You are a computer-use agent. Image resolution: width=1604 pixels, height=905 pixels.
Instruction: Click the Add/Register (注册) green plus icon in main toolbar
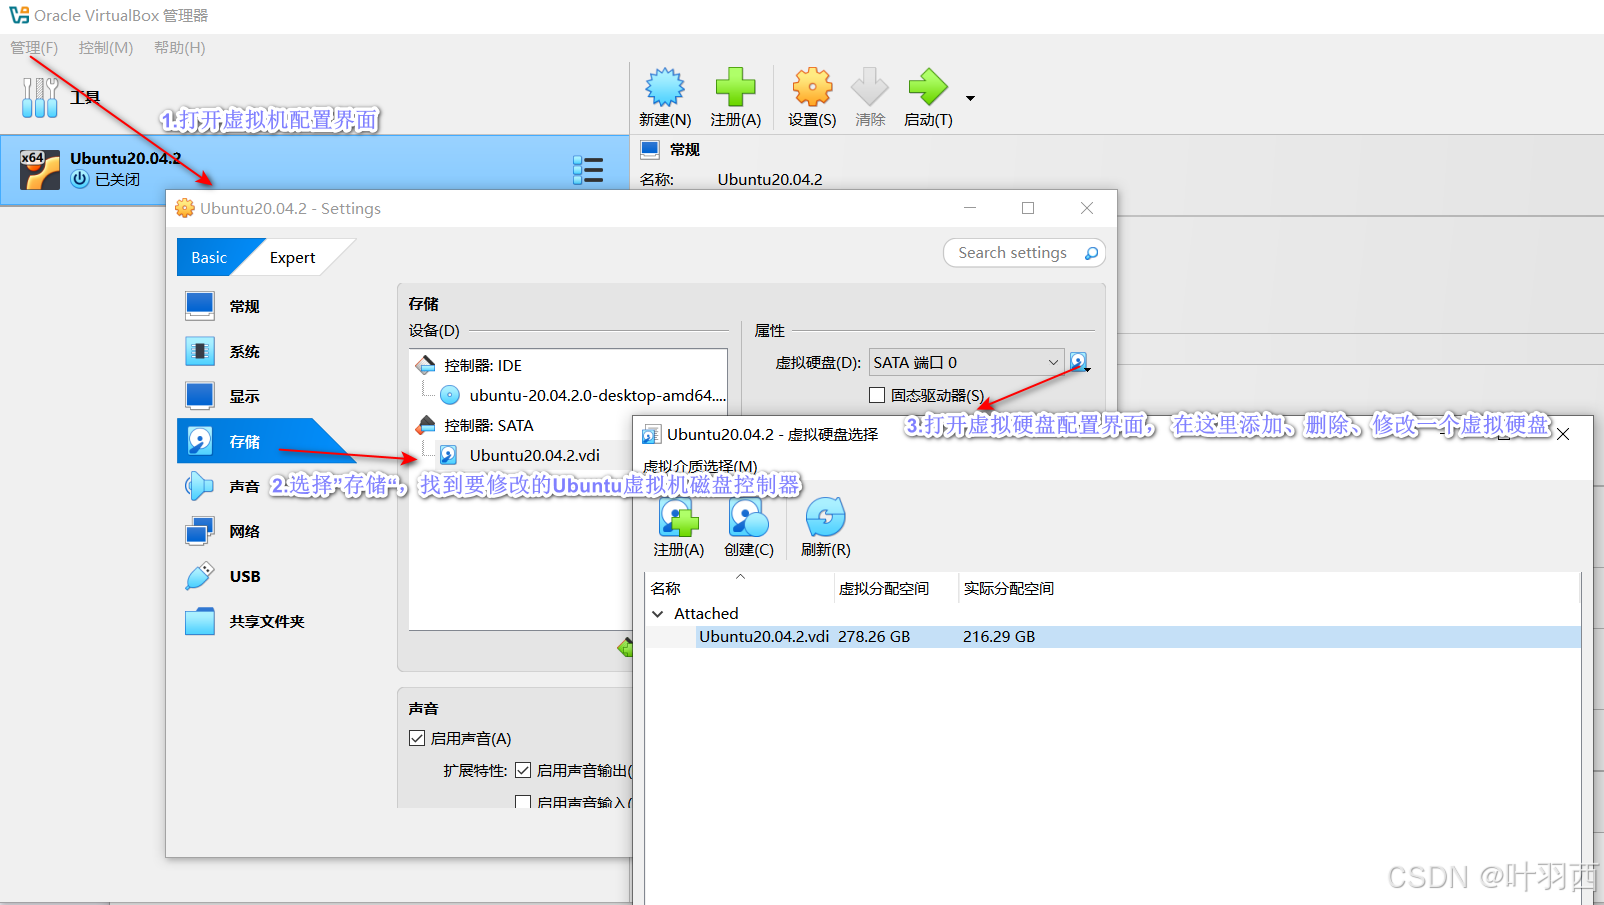[735, 88]
